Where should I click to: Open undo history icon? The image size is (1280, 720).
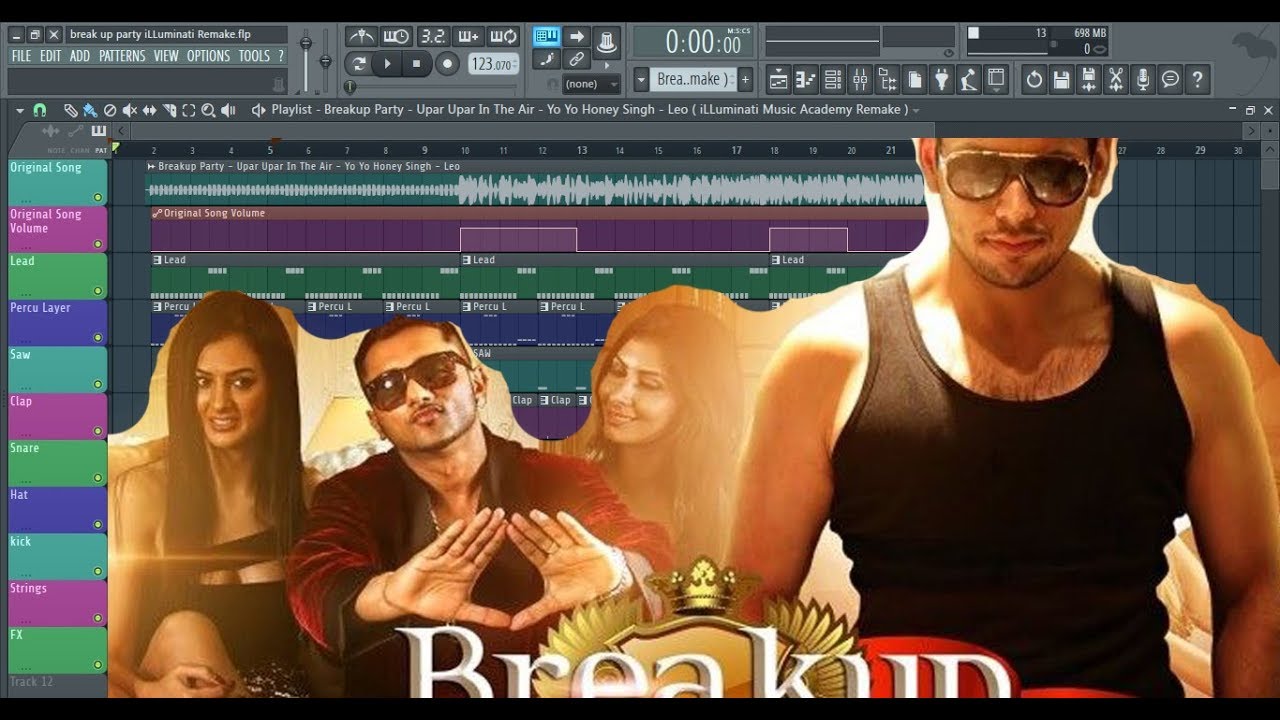point(1034,80)
